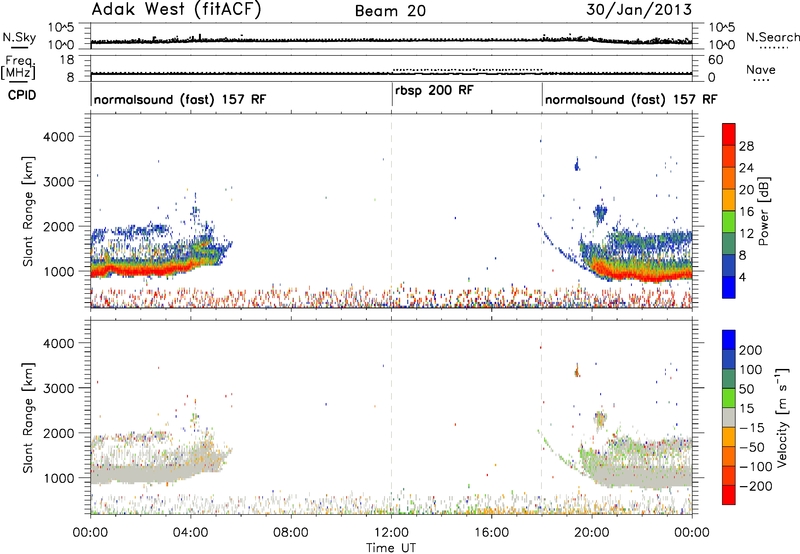Click the "rbsp 200 RF" CPID label
The height and width of the screenshot is (554, 800).
[x=434, y=90]
